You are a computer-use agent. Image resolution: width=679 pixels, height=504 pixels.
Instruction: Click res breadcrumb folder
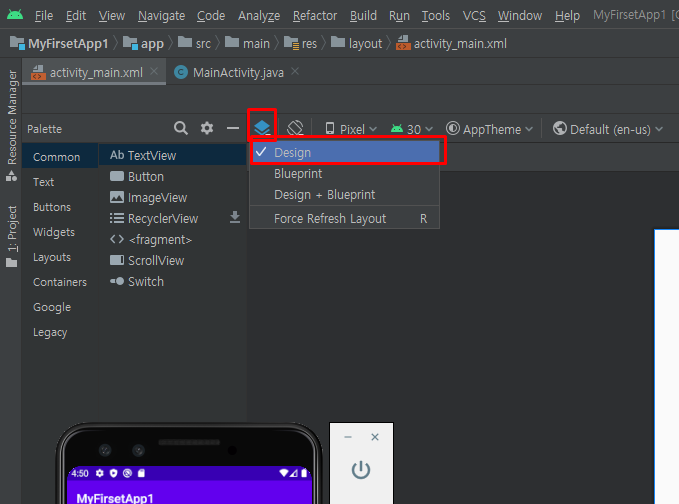pos(301,43)
